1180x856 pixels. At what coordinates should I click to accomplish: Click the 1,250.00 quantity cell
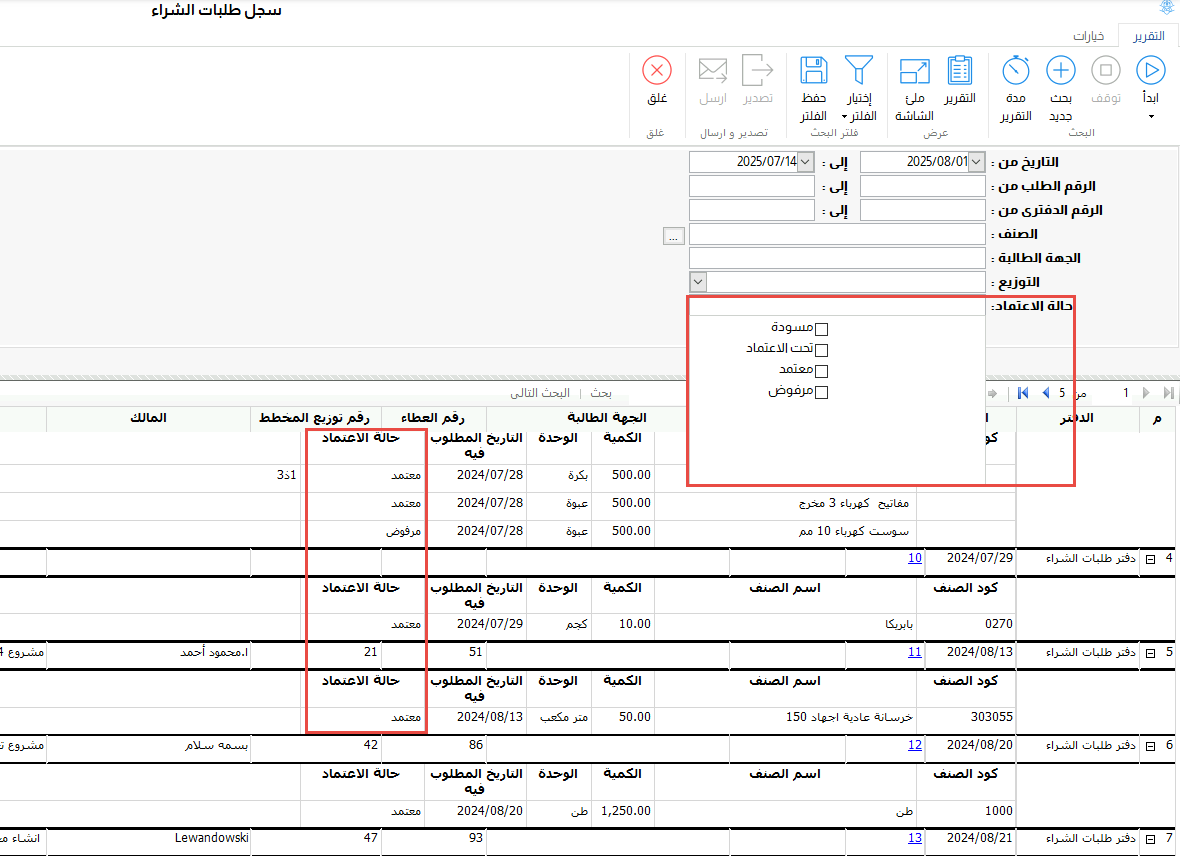click(x=626, y=811)
